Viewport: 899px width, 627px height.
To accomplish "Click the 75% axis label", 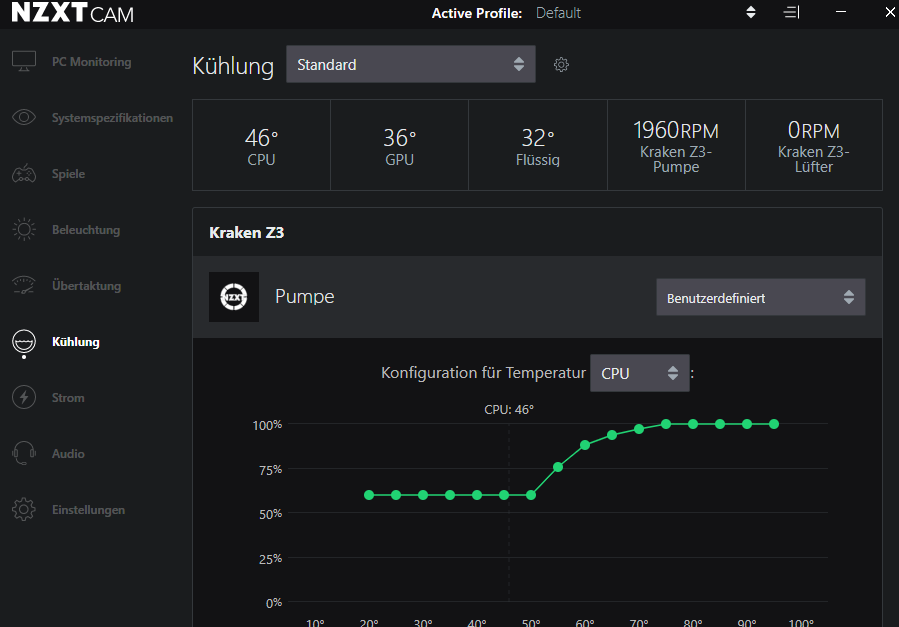I will (x=271, y=470).
